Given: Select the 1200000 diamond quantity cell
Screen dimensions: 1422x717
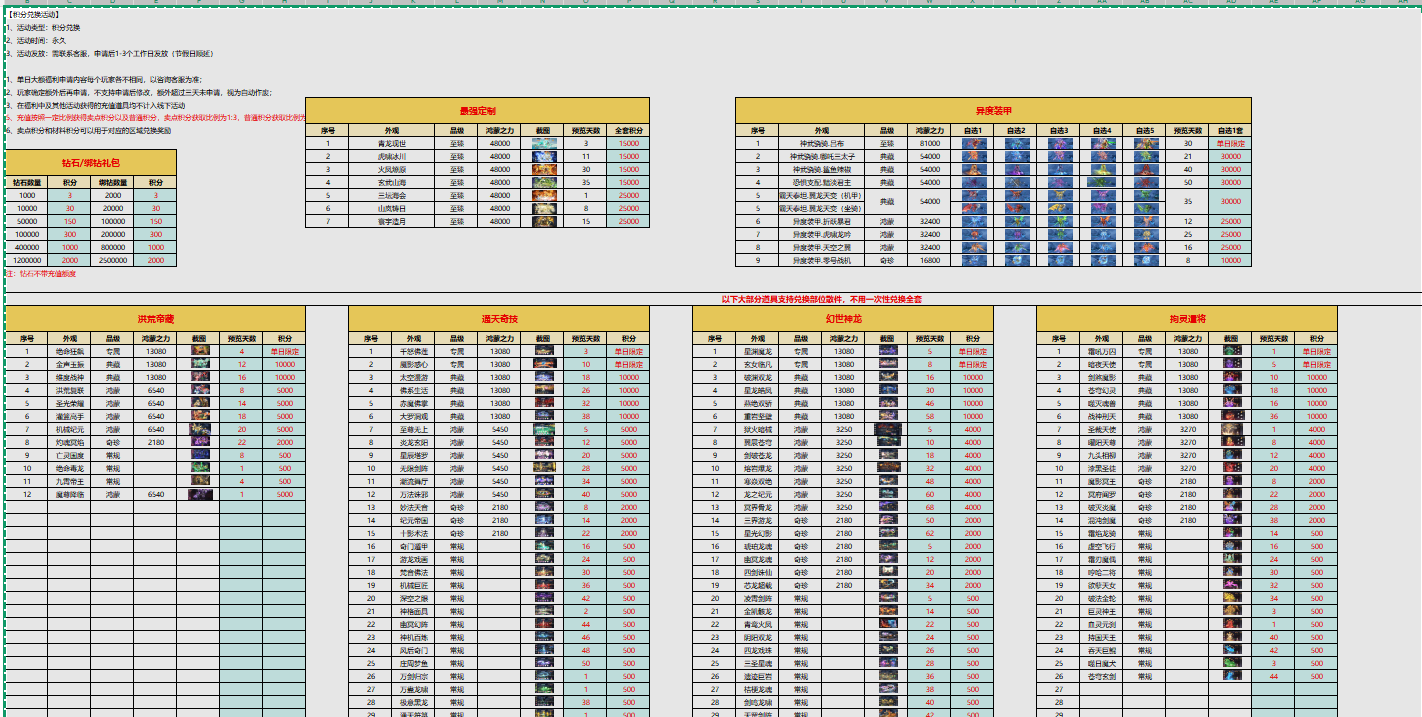Looking at the screenshot, I should [27, 260].
